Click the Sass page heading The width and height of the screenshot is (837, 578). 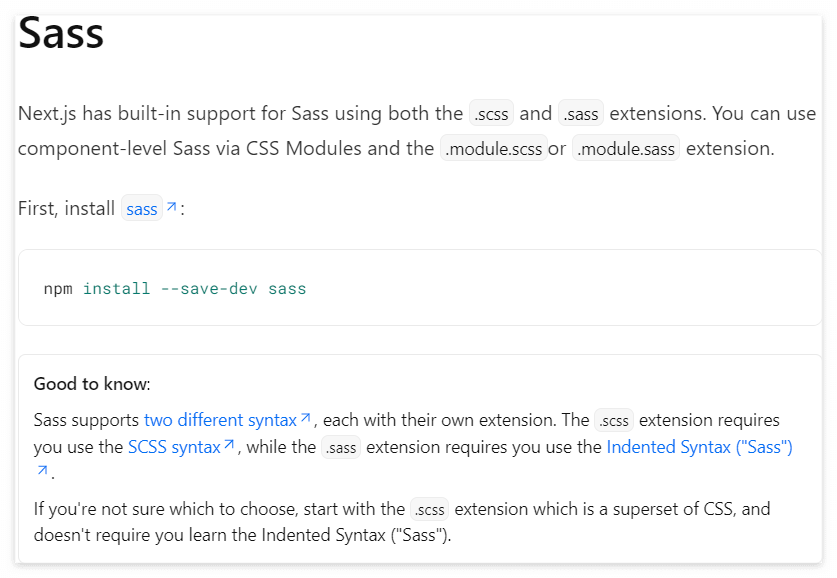[x=61, y=33]
